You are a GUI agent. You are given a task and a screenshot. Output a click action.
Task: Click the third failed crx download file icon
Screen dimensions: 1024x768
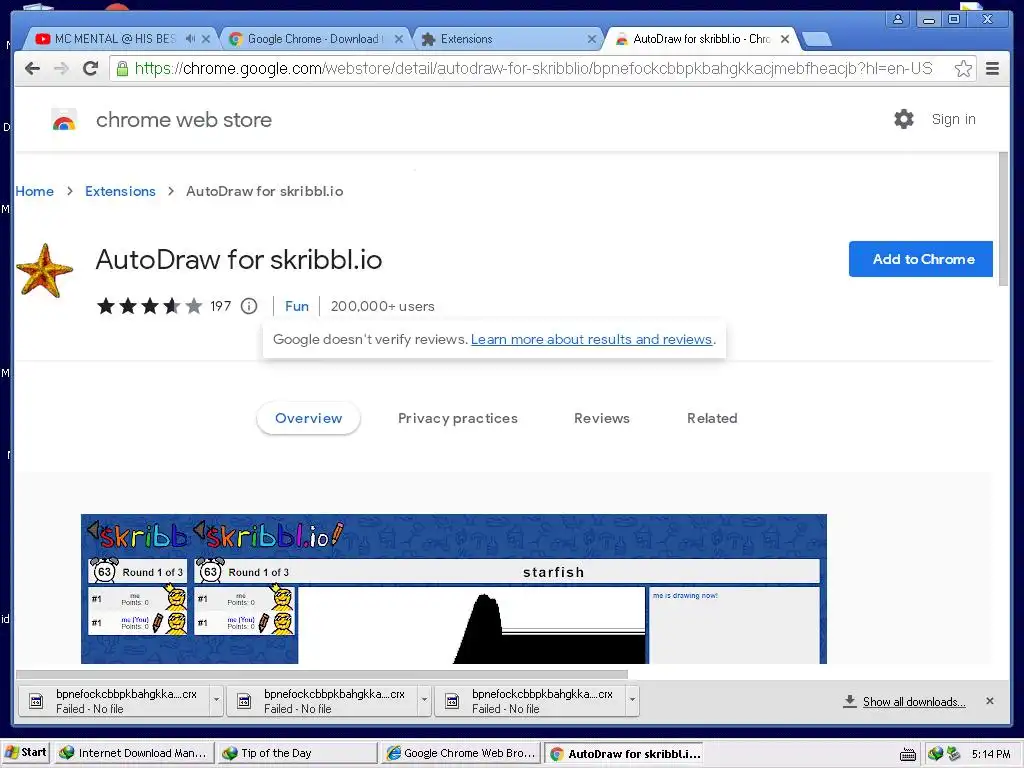click(x=452, y=701)
